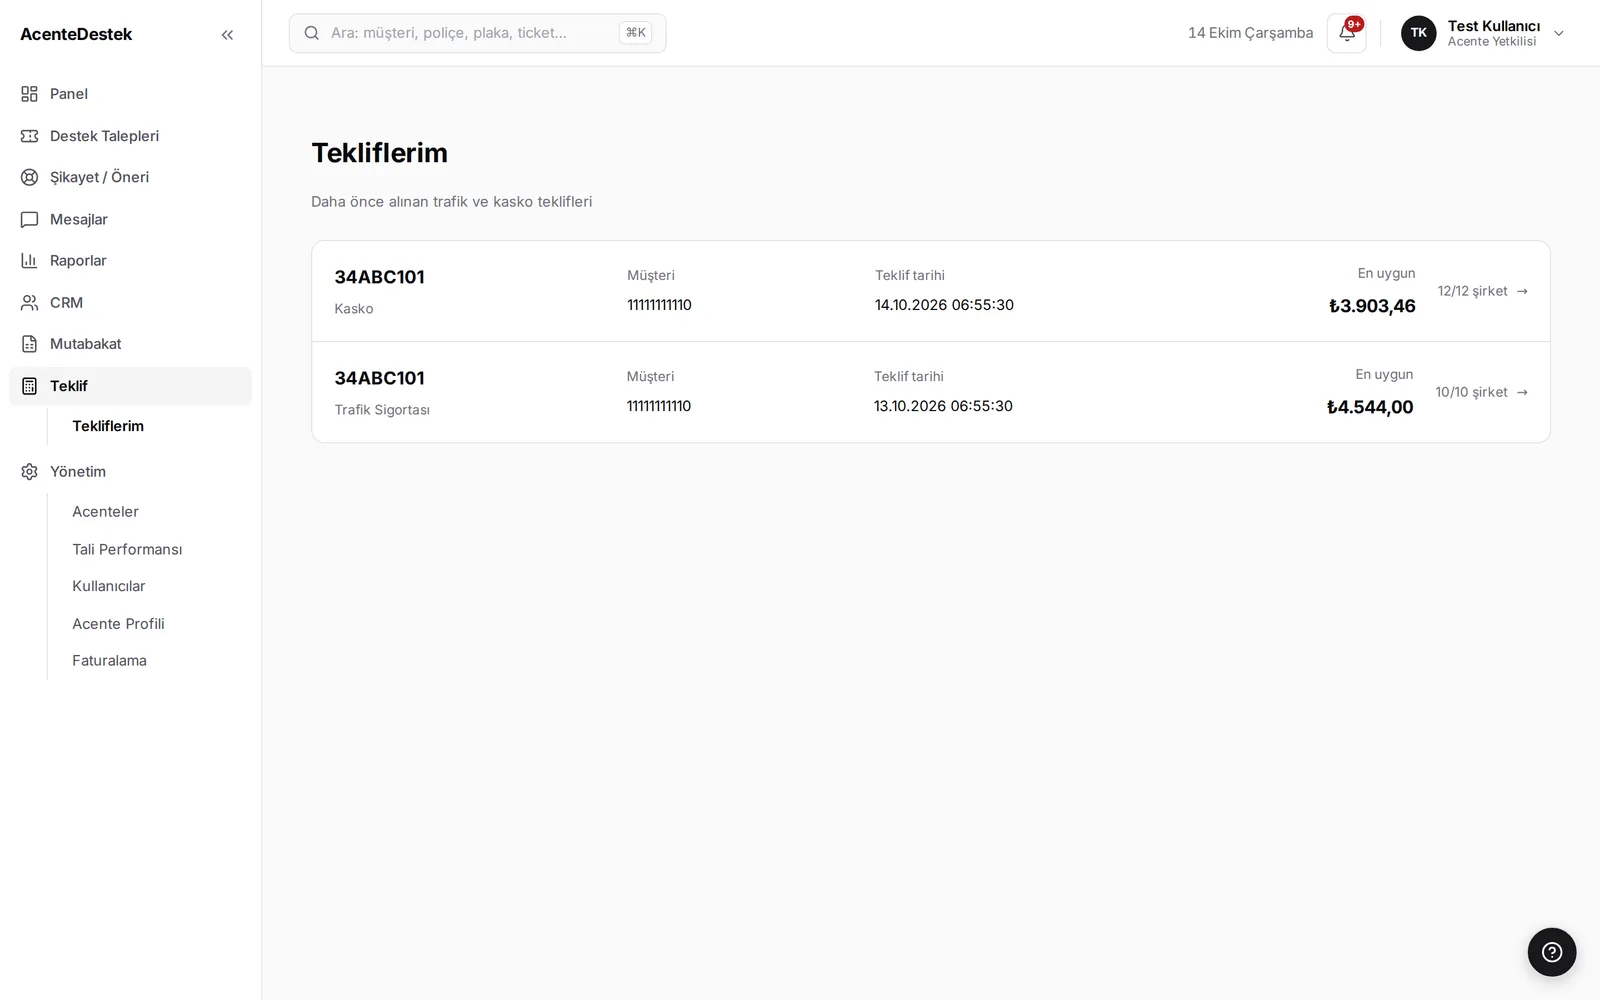Click the Yönetim gear icon
Image resolution: width=1600 pixels, height=1000 pixels.
pos(30,472)
